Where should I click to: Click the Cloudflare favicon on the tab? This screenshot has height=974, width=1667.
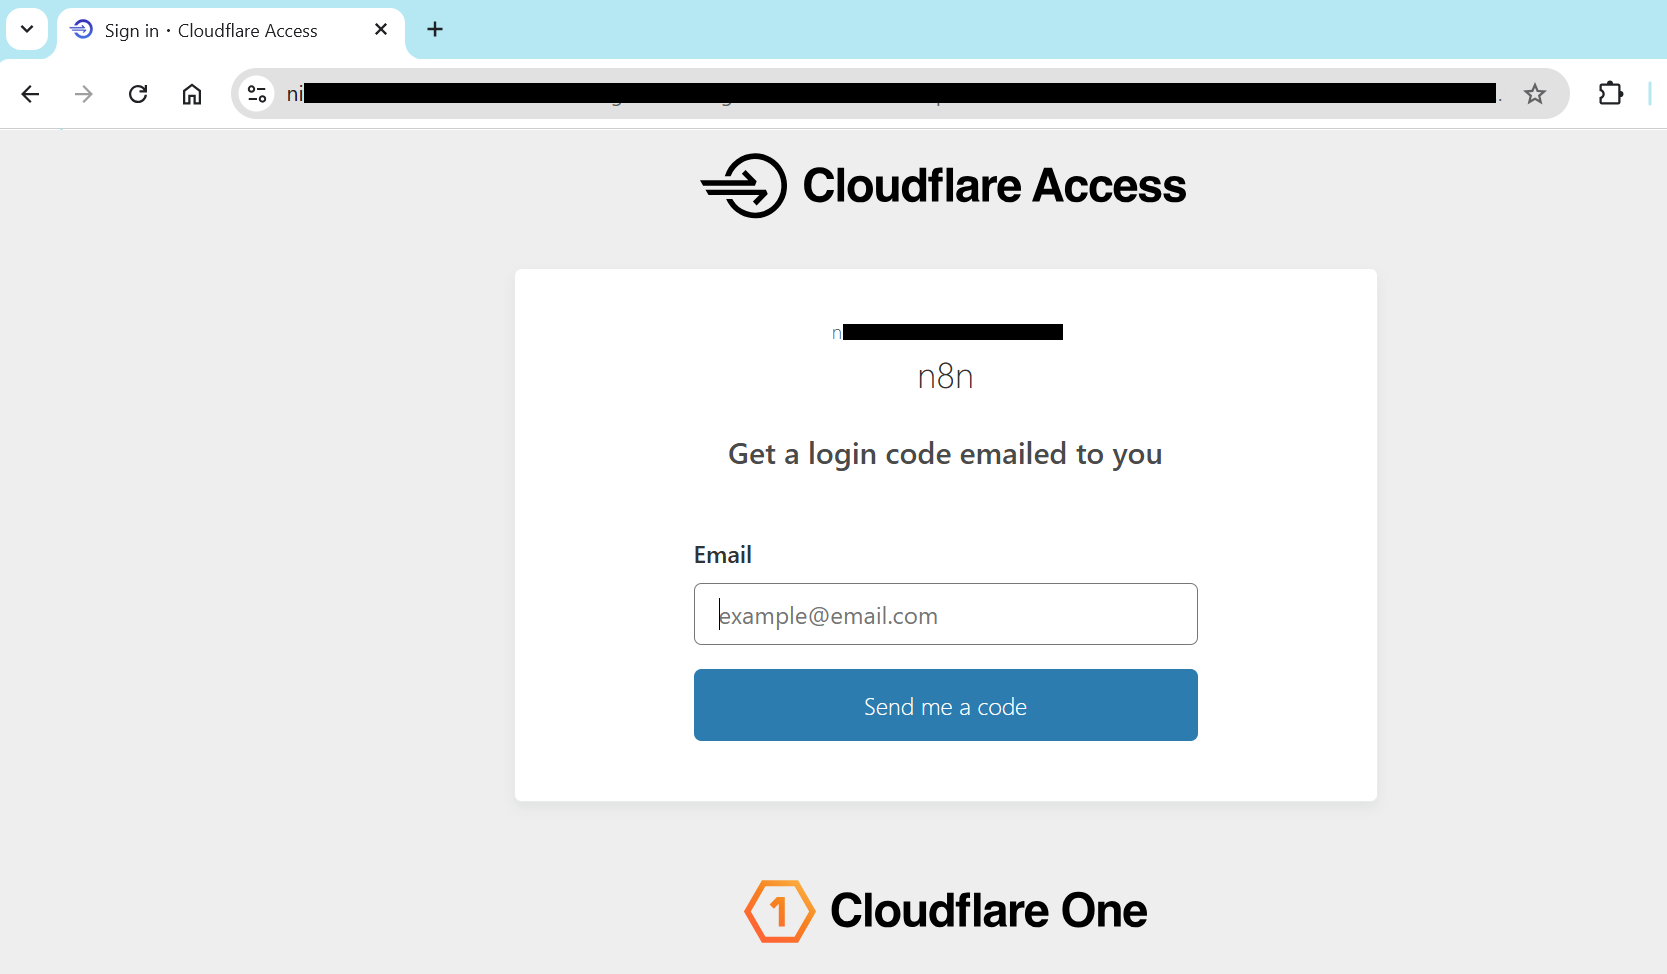82,30
